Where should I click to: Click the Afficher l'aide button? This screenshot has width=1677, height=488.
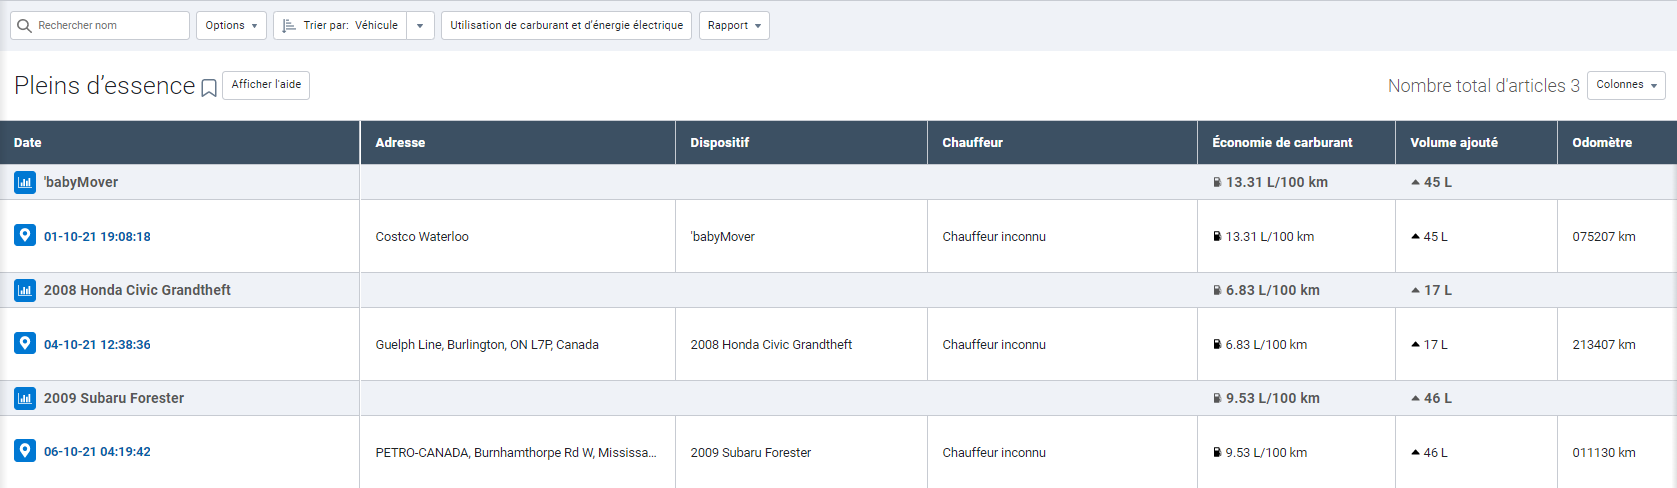point(266,85)
